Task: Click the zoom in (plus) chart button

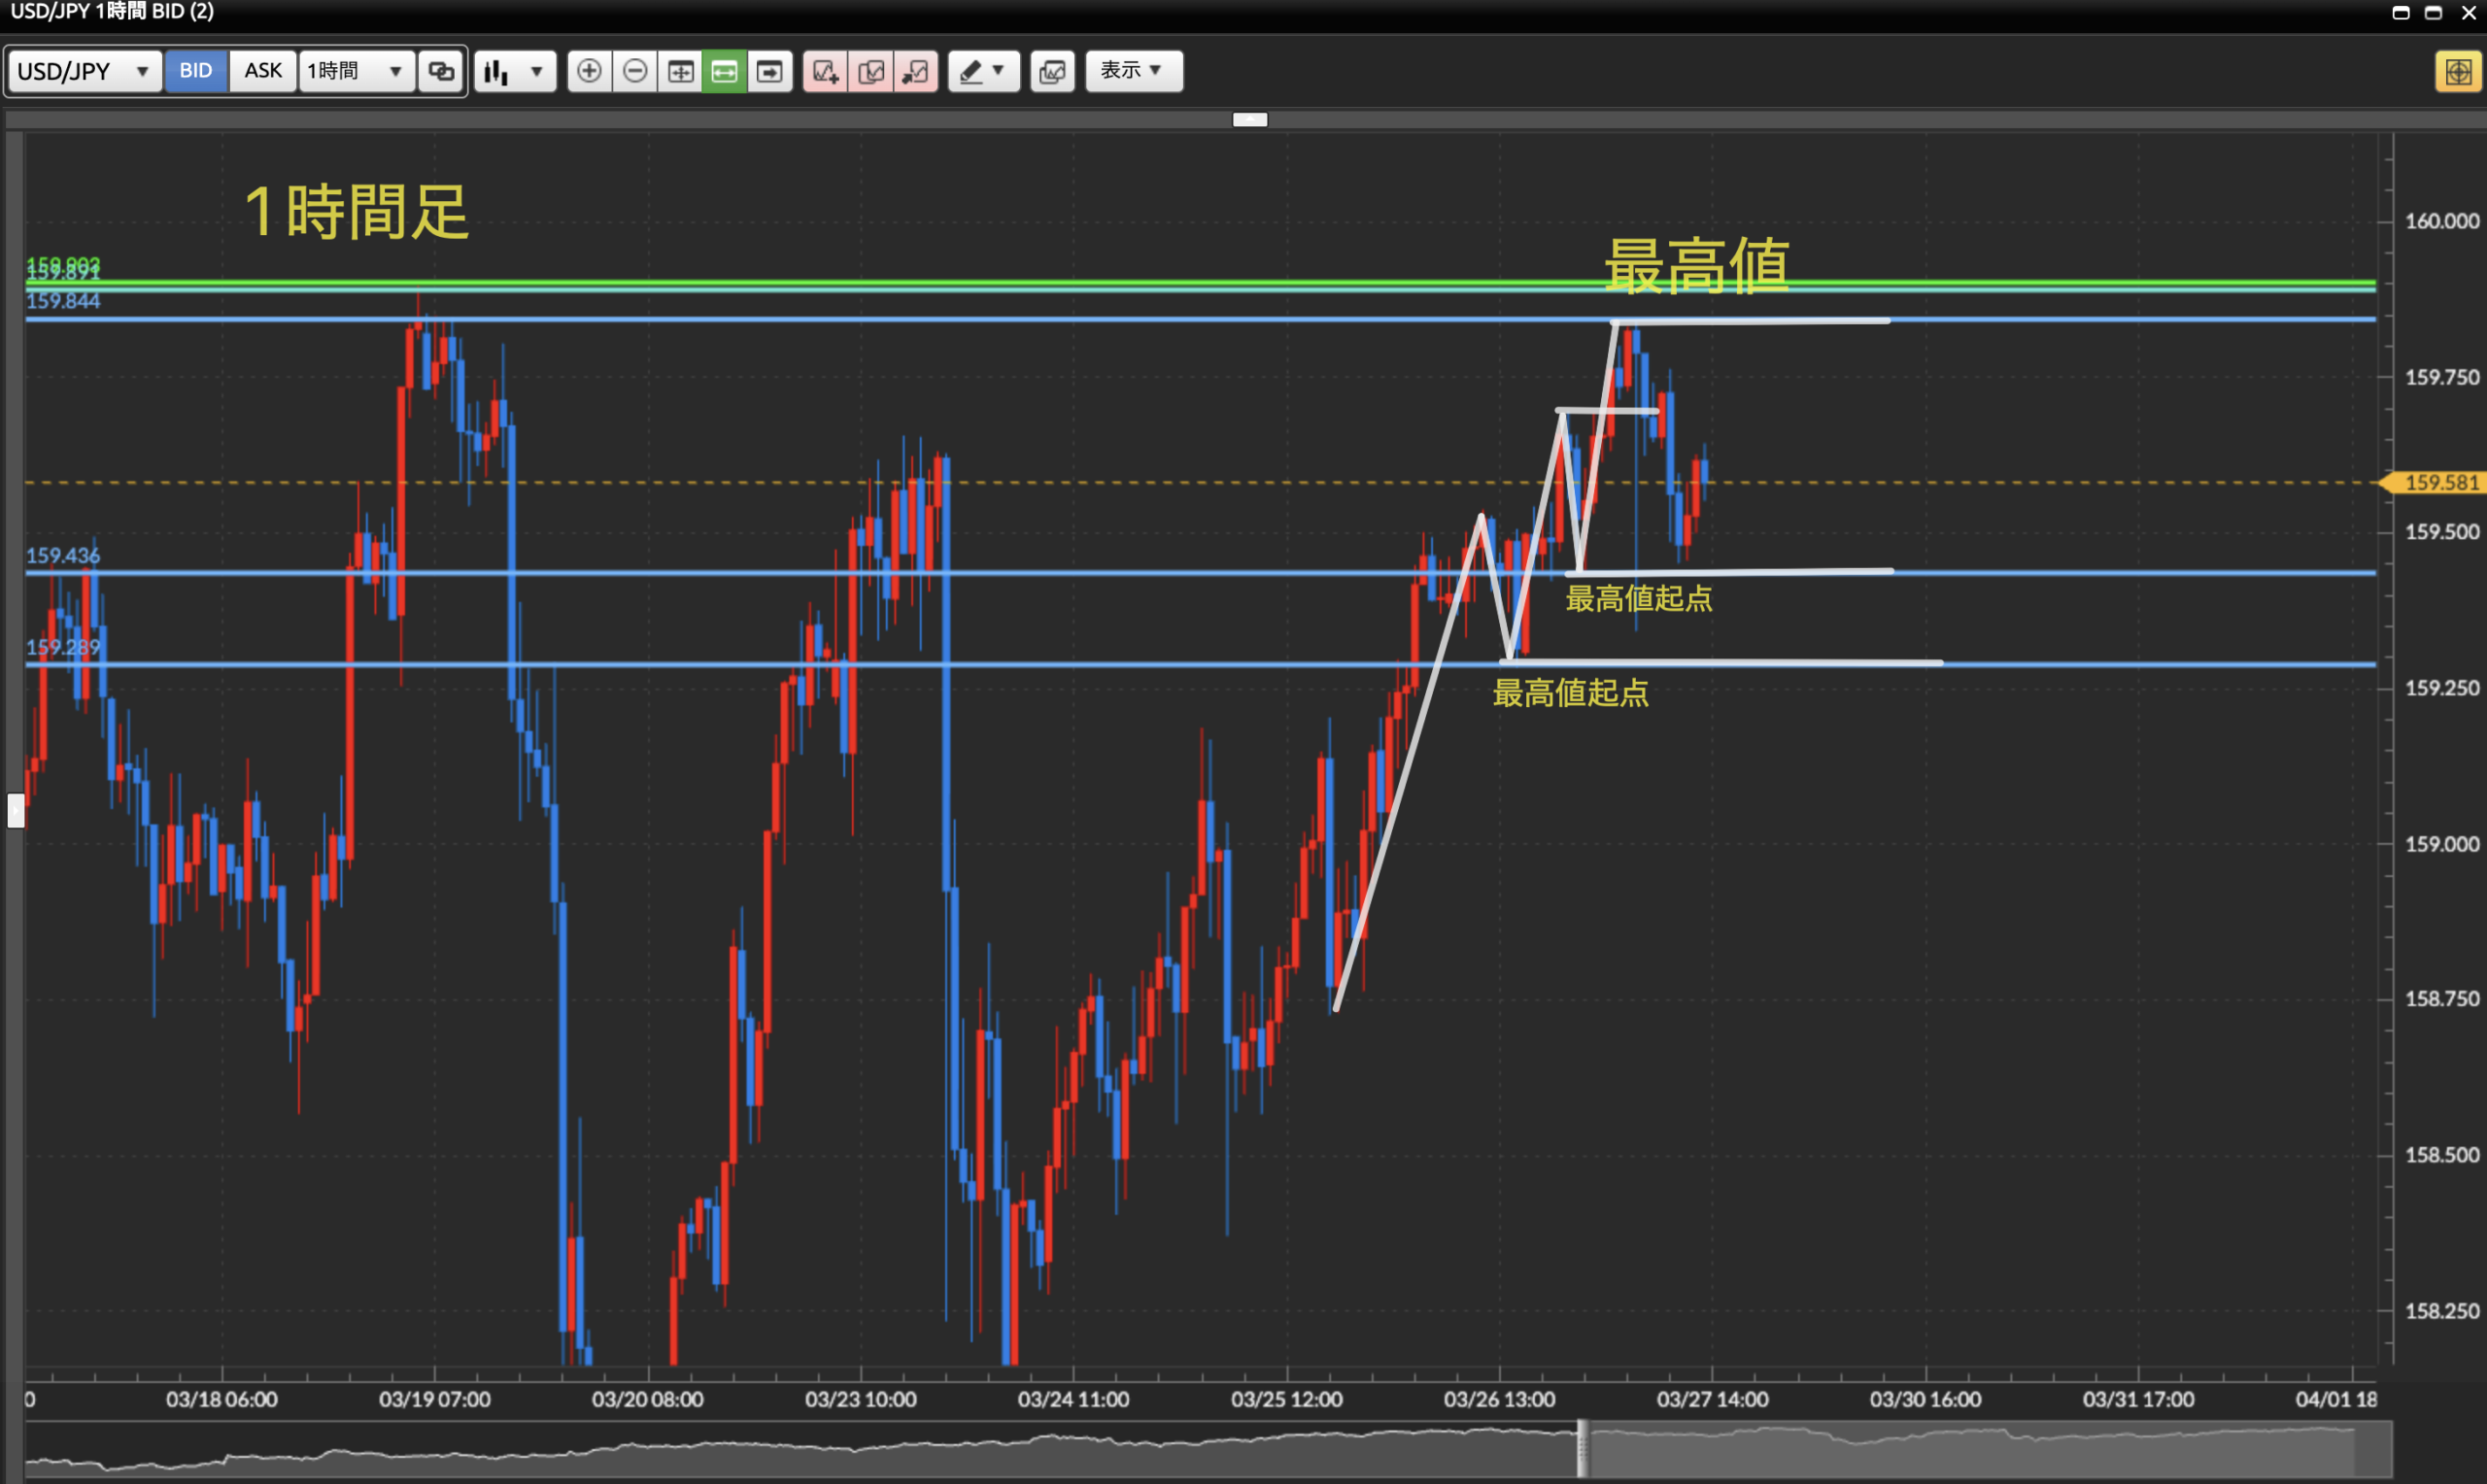Action: 589,71
